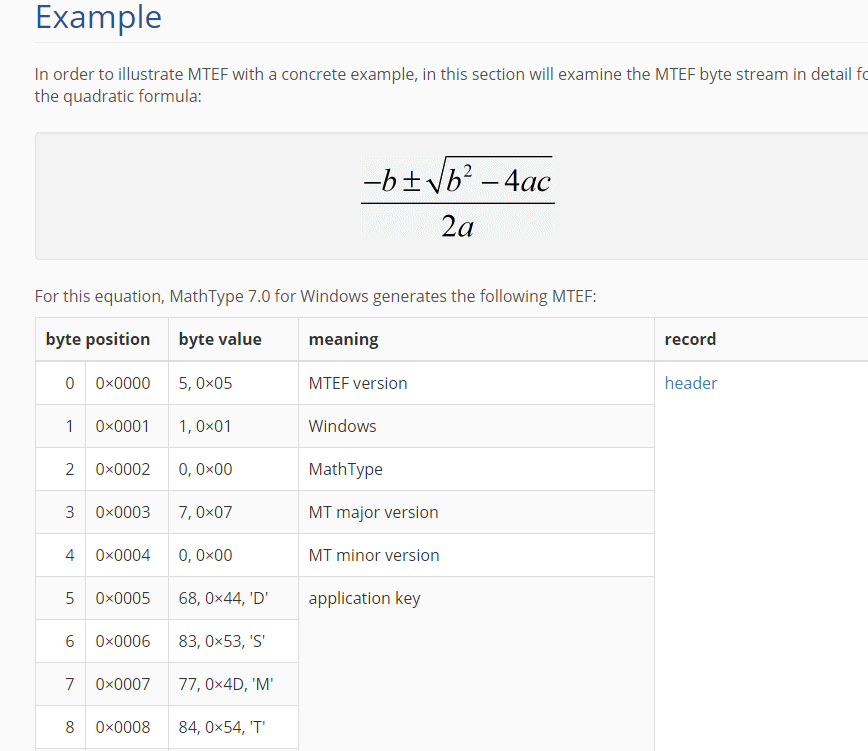Click the decimal position '5' cell beside '0×0005'
The height and width of the screenshot is (751, 868).
[x=60, y=598]
